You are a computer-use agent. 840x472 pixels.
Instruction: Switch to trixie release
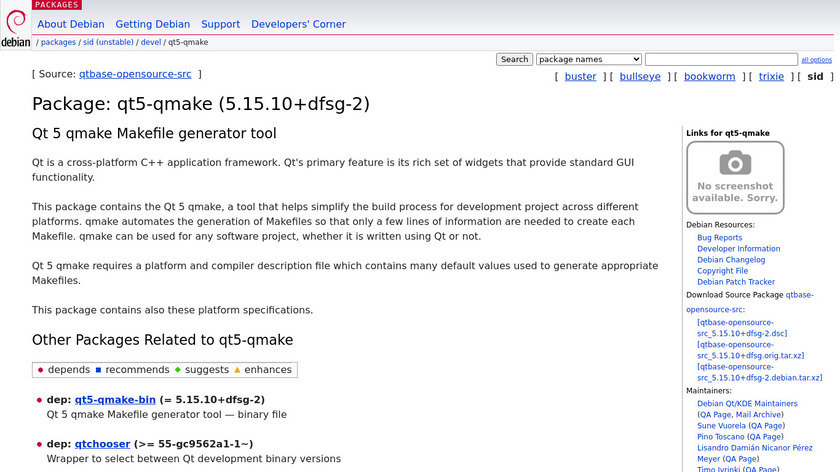[771, 77]
